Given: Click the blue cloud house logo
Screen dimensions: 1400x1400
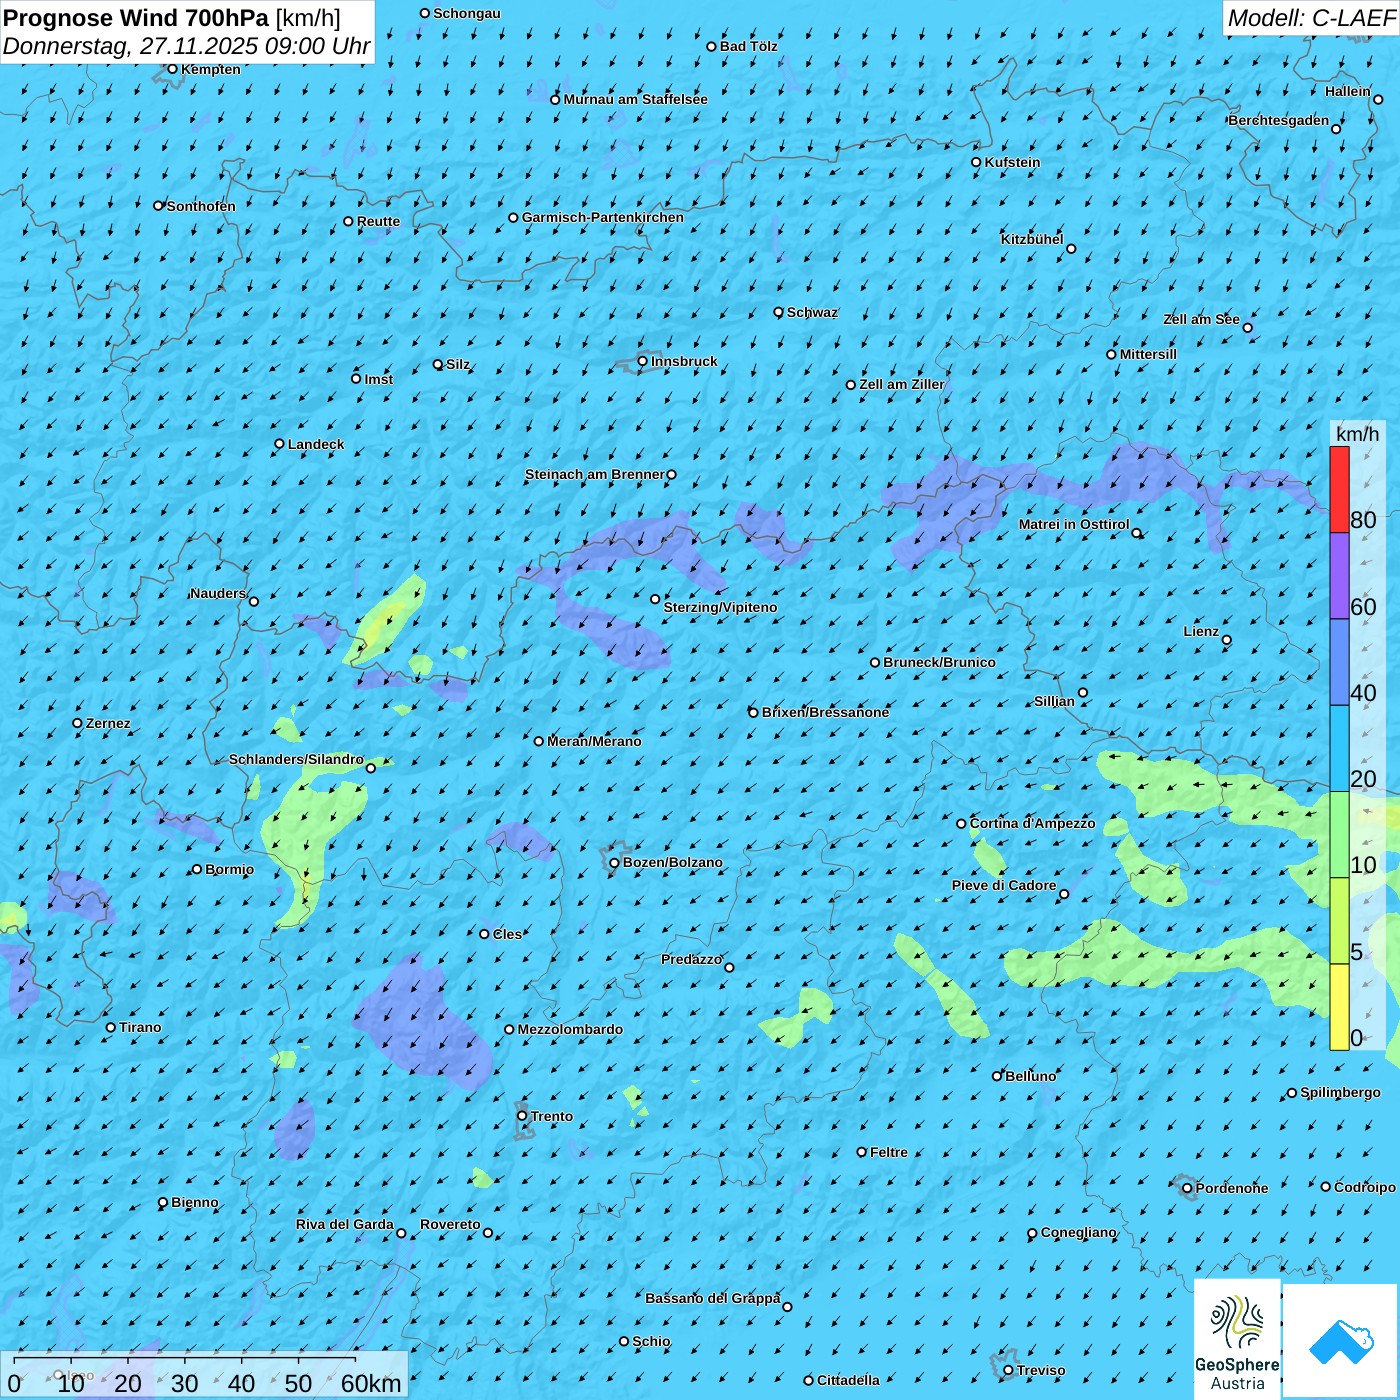Looking at the screenshot, I should [1341, 1341].
